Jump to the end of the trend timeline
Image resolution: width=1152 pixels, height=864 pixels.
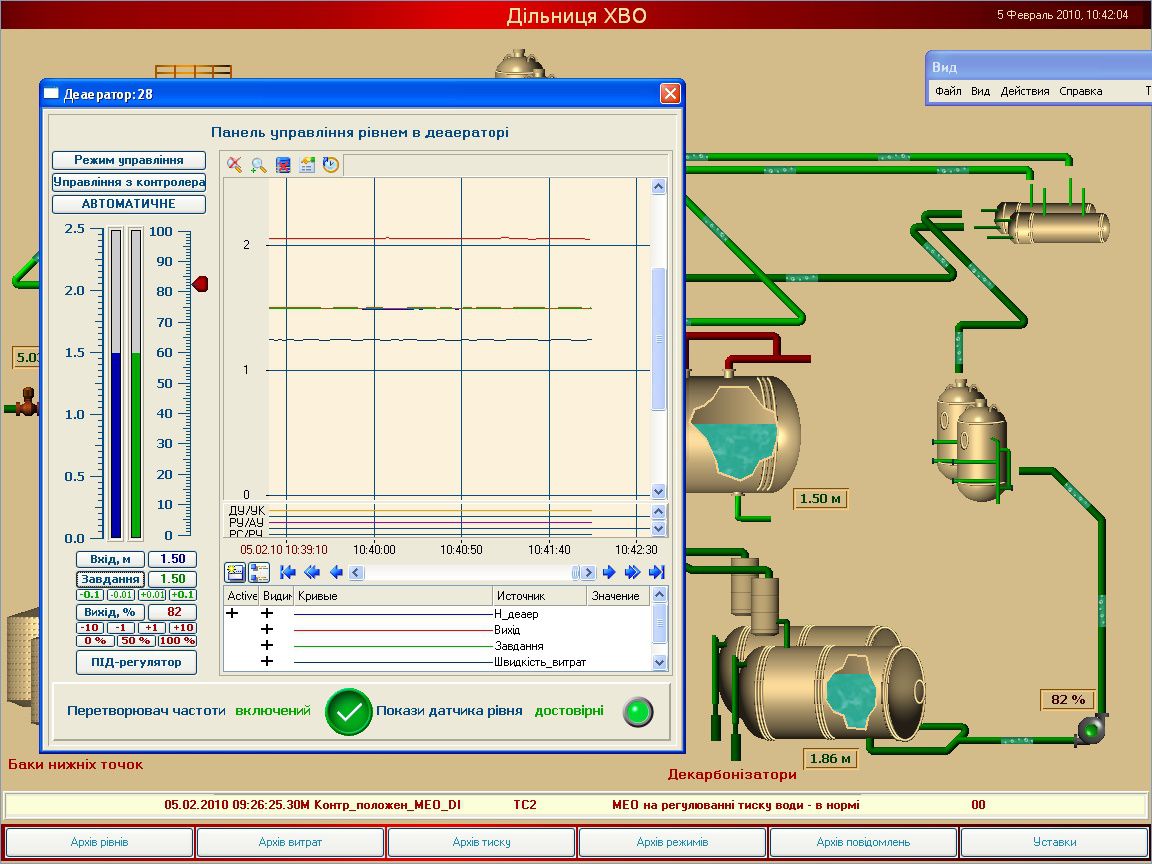click(656, 573)
